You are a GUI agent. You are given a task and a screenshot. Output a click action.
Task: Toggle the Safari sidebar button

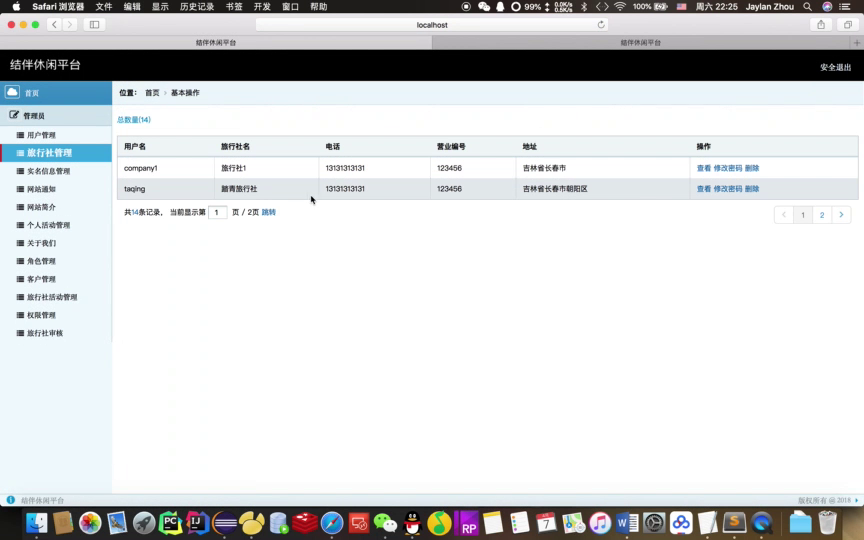tap(94, 24)
